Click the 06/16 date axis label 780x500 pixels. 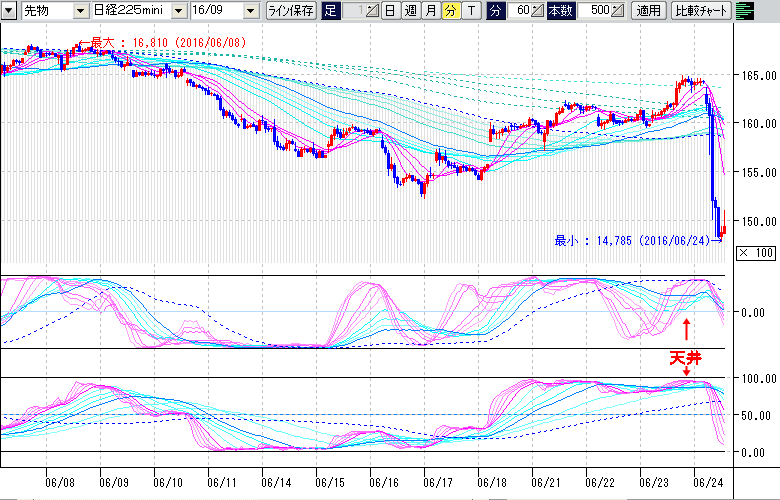point(384,483)
